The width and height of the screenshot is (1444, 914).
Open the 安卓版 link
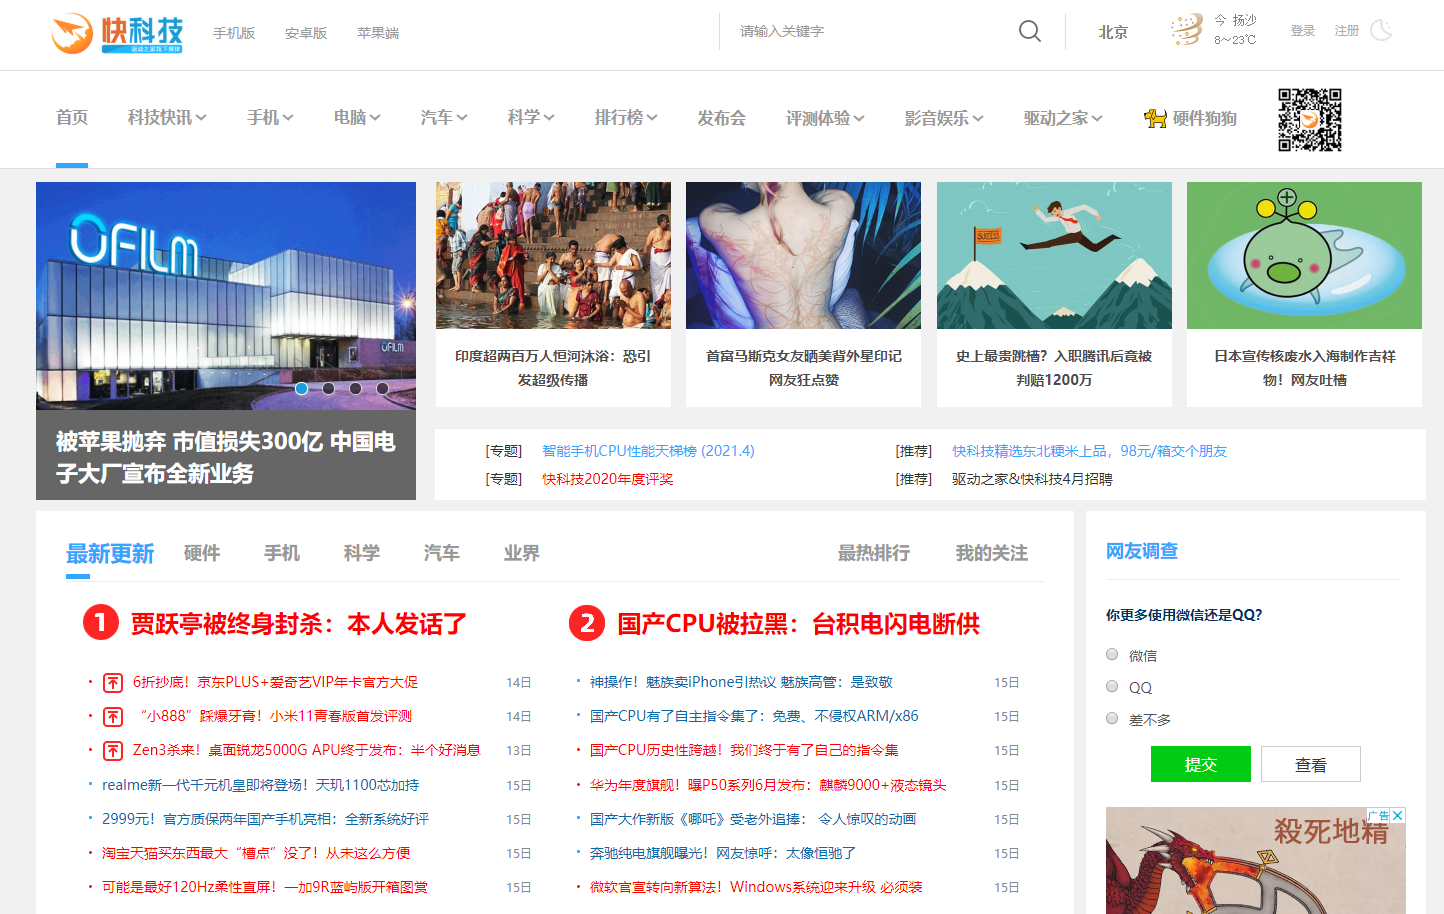coord(306,33)
